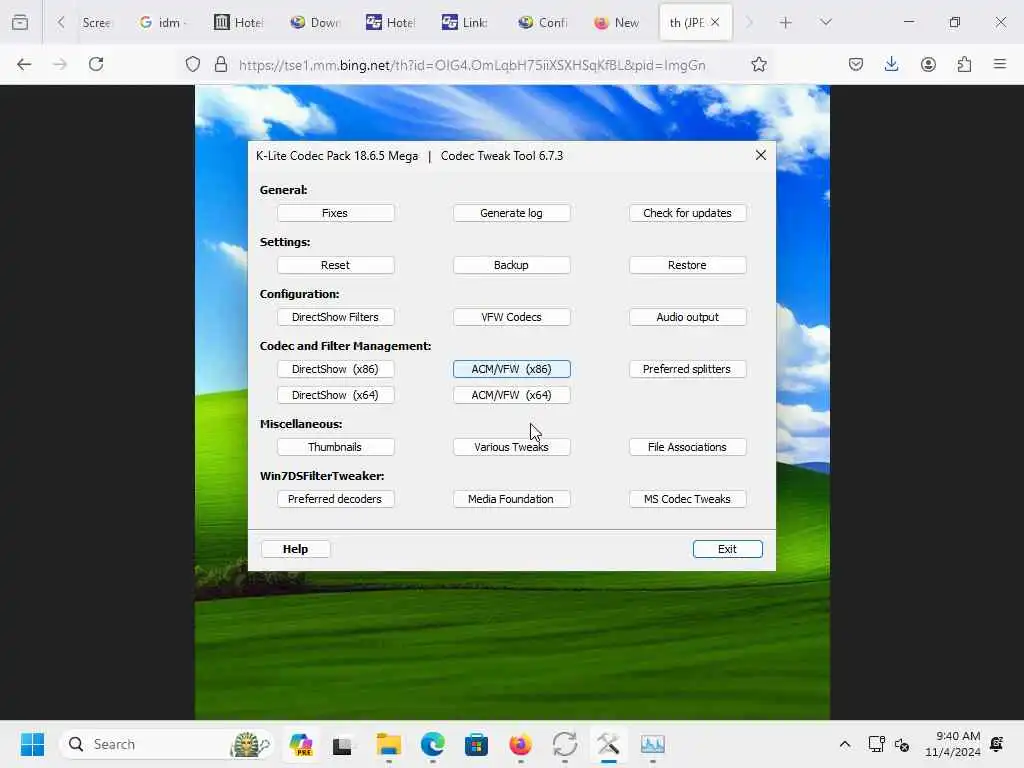1024x768 pixels.
Task: Click the browser address bar
Action: pos(472,65)
